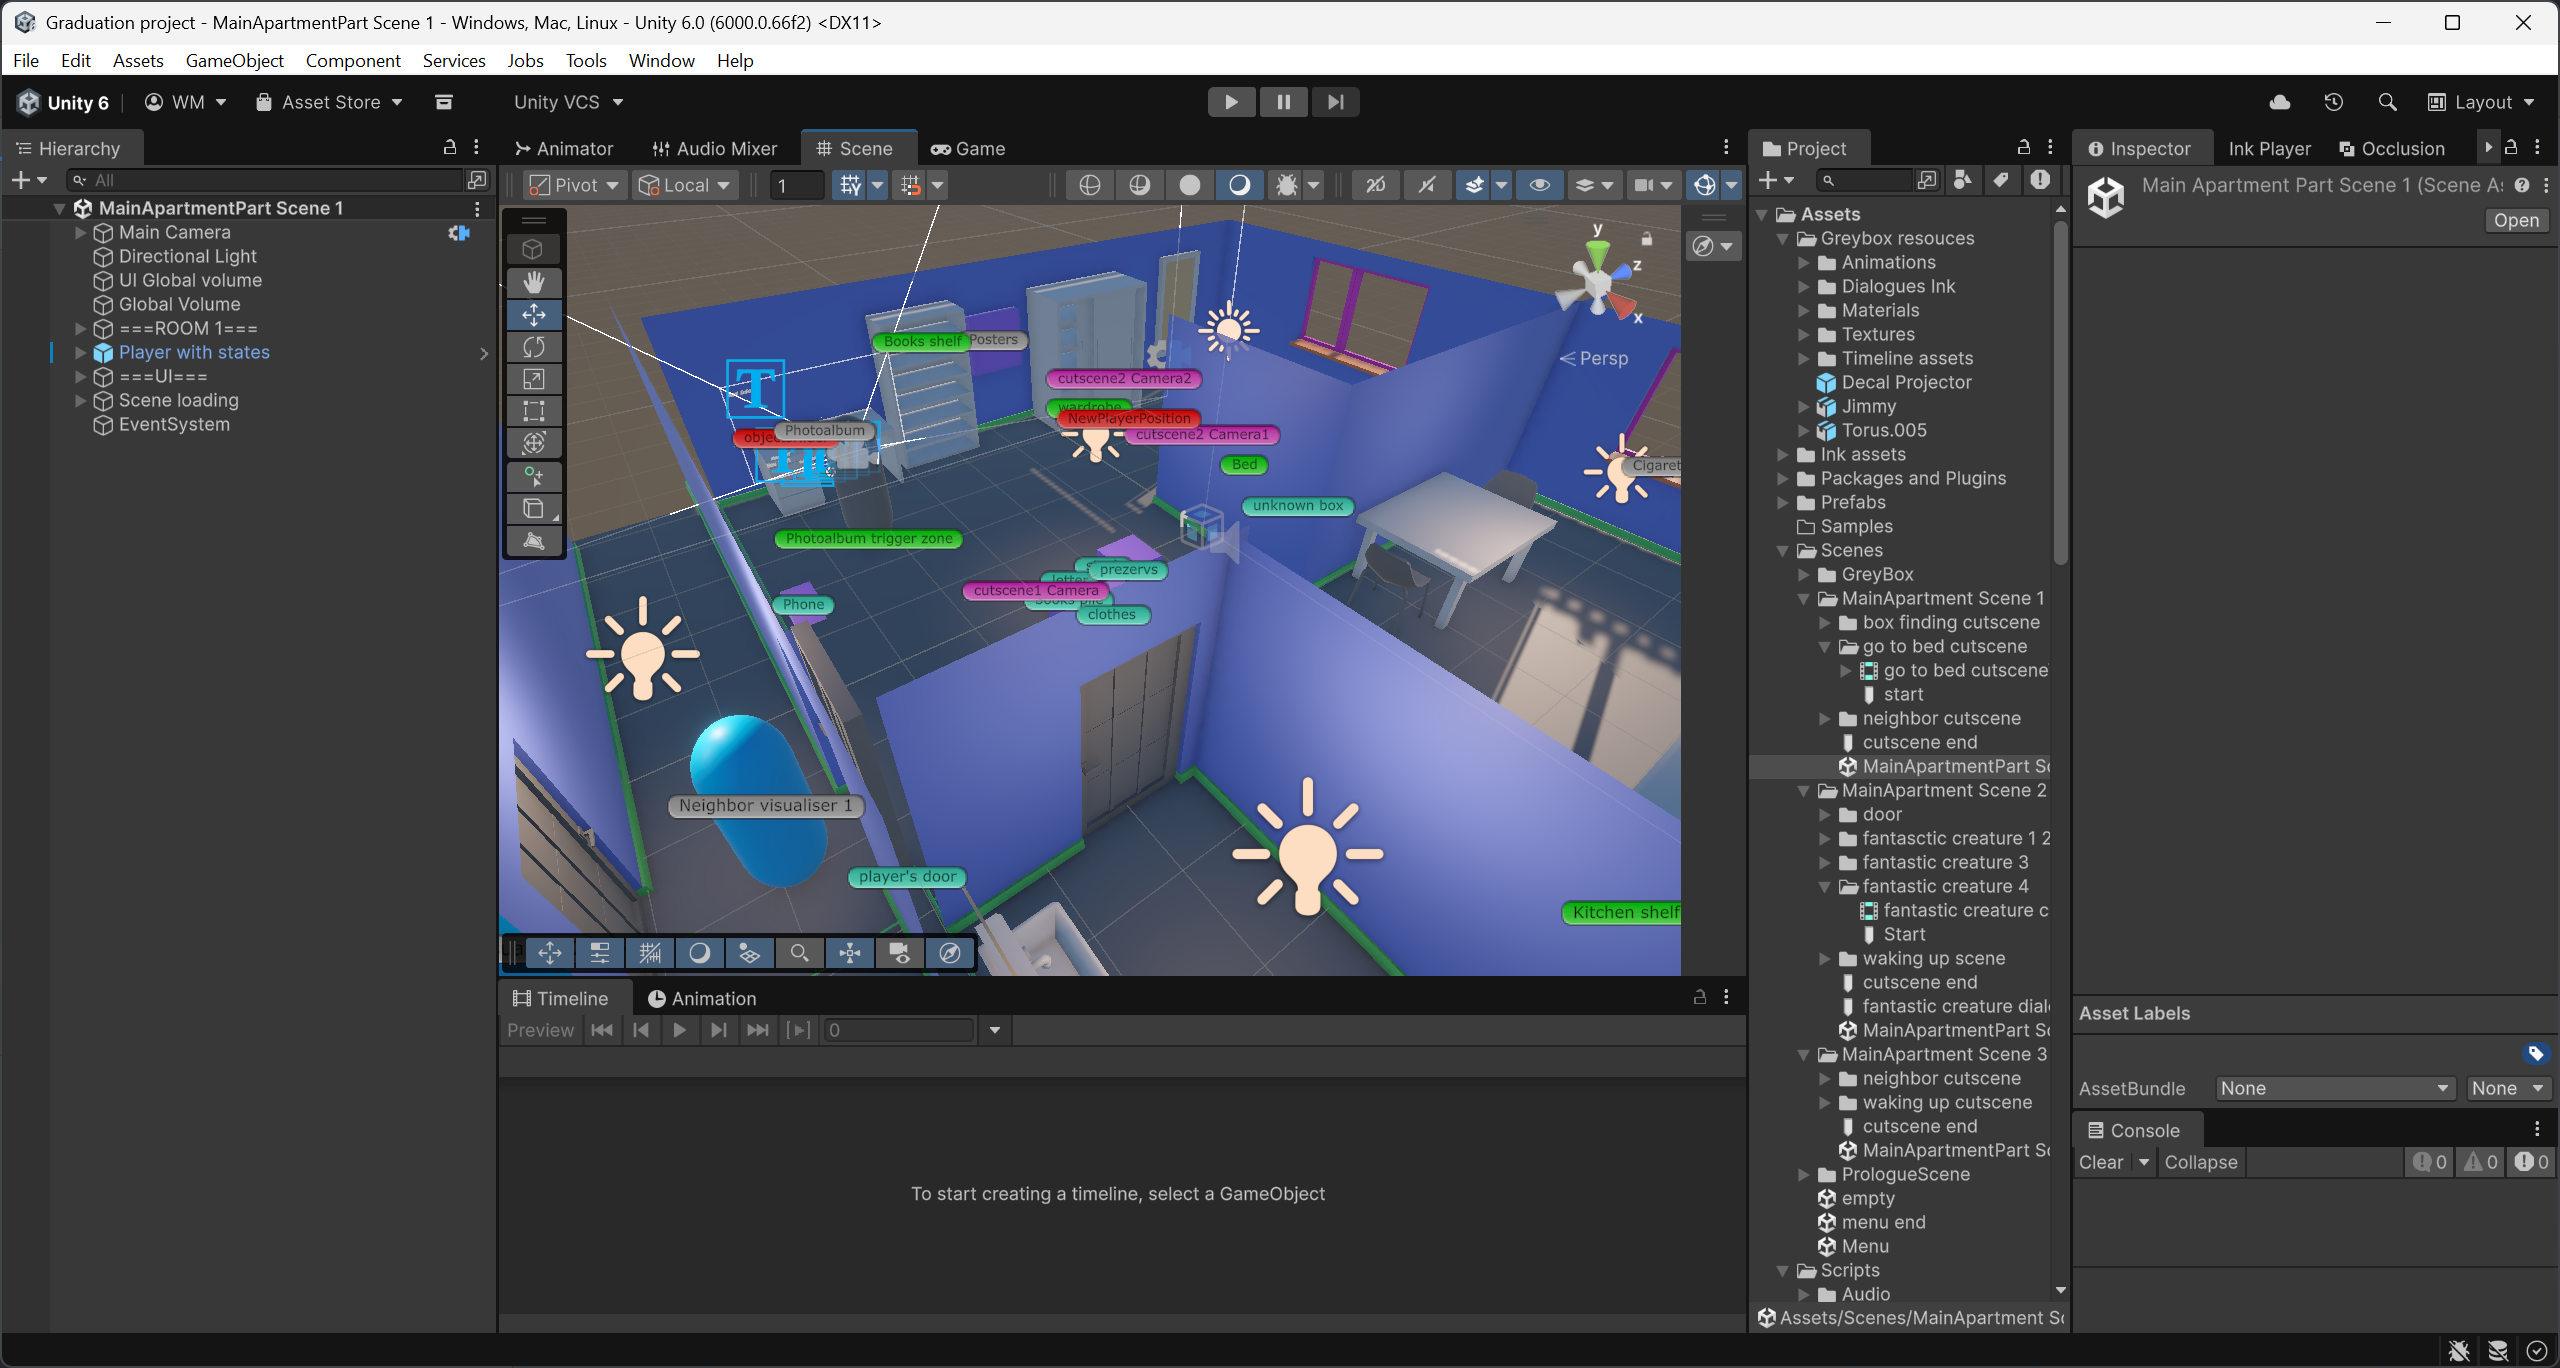Click the timeline Play preview button
The height and width of the screenshot is (1368, 2560).
[679, 1030]
